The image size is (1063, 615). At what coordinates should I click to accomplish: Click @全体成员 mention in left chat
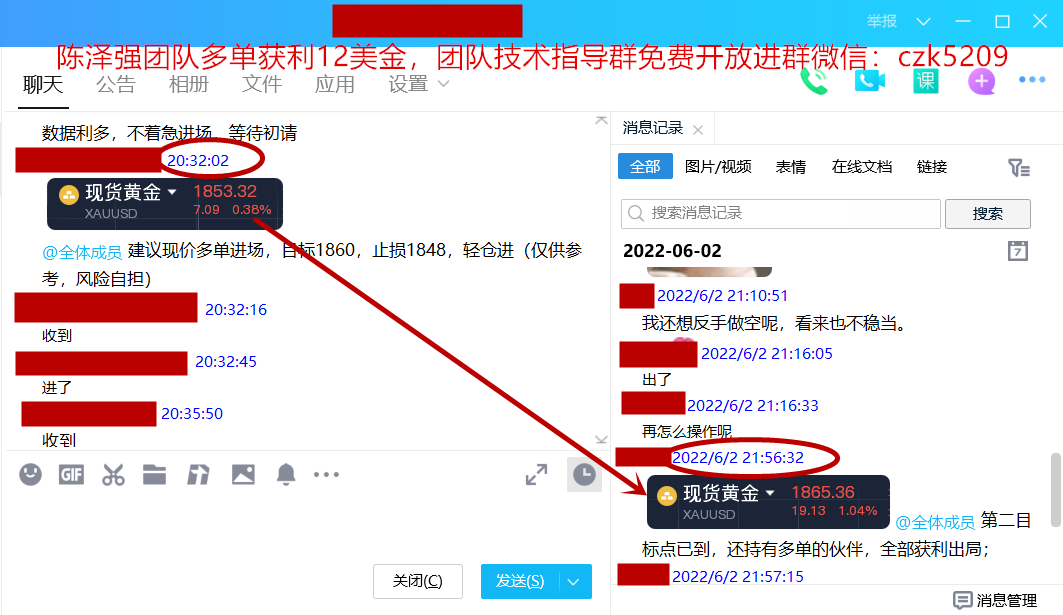pyautogui.click(x=82, y=252)
